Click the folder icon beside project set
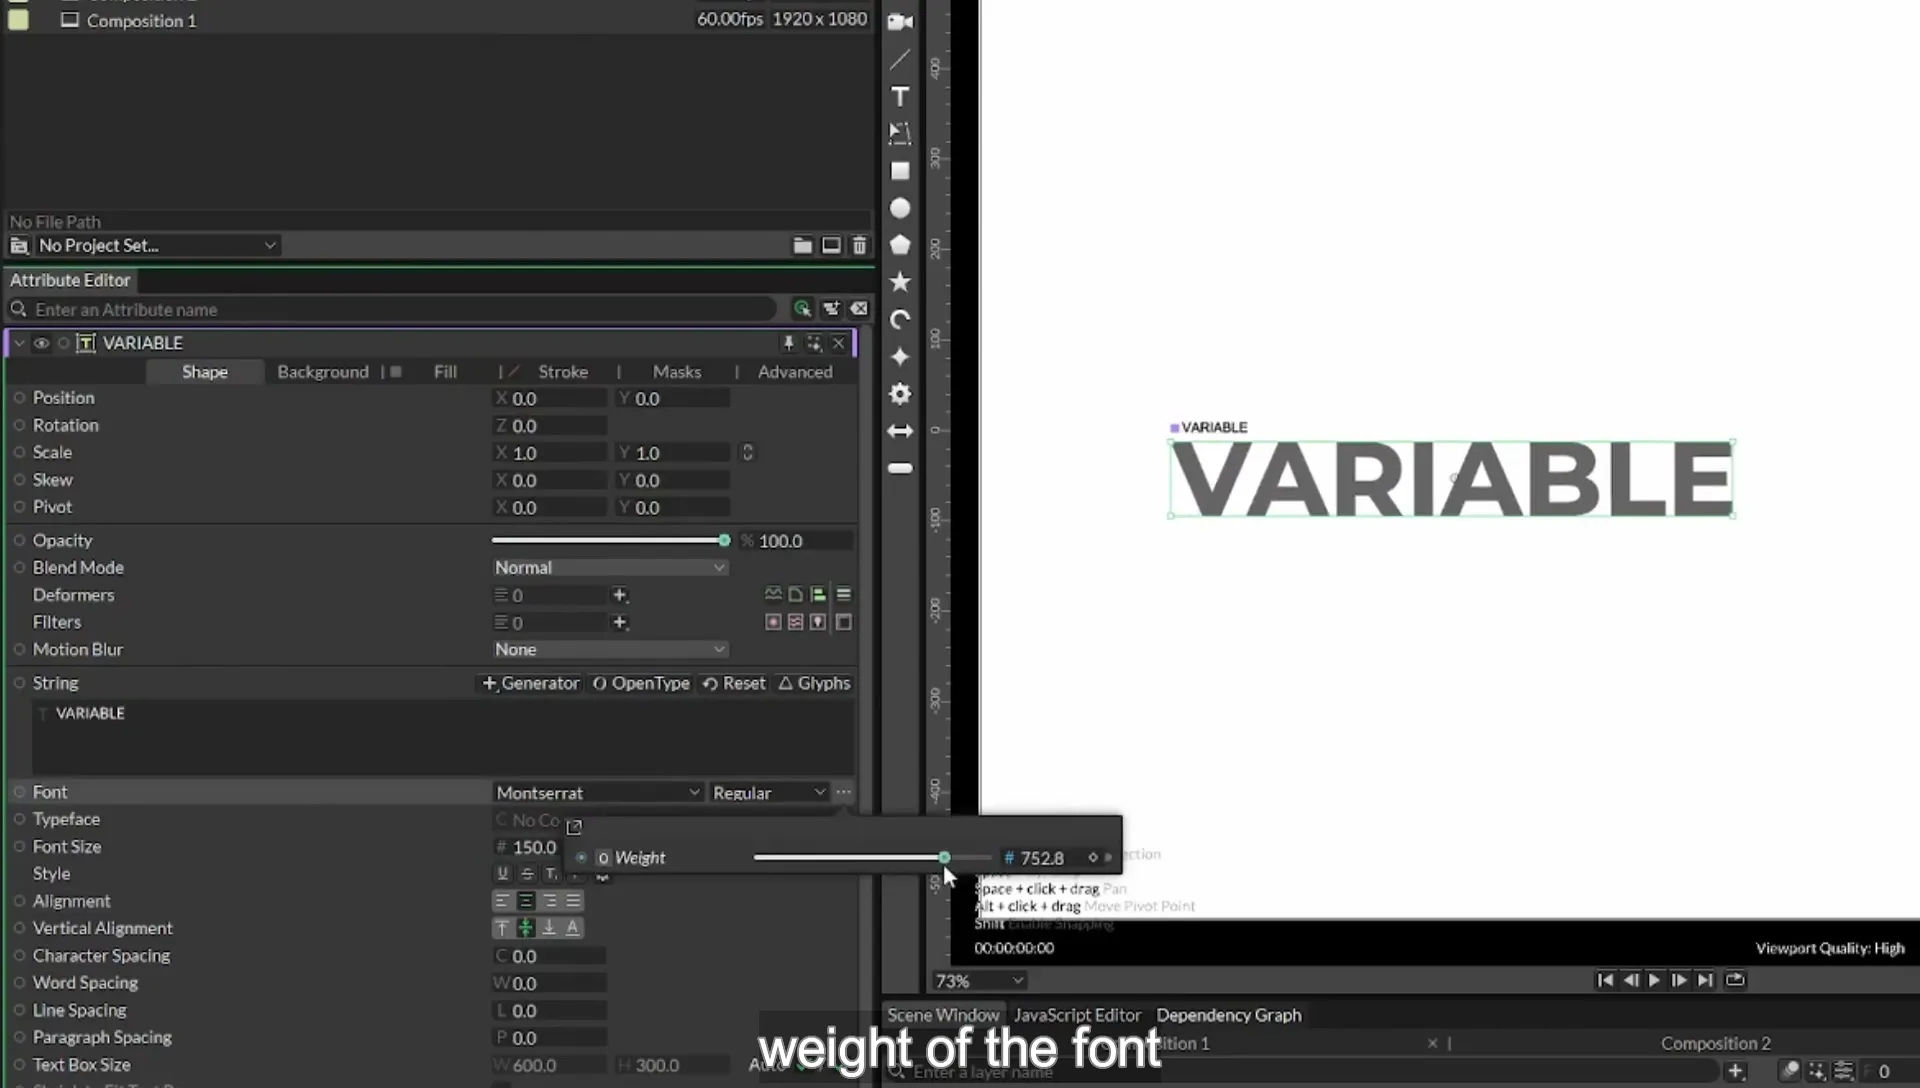This screenshot has width=1920, height=1088. tap(802, 245)
